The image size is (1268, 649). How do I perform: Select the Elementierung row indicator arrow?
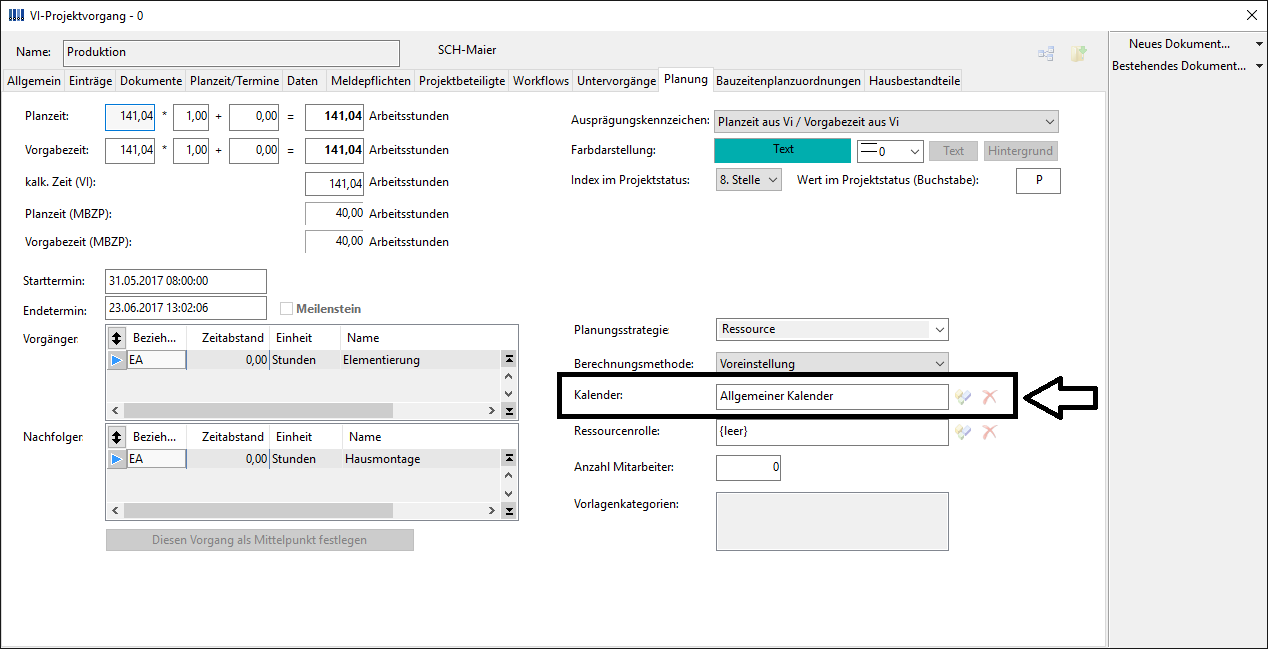click(x=117, y=360)
